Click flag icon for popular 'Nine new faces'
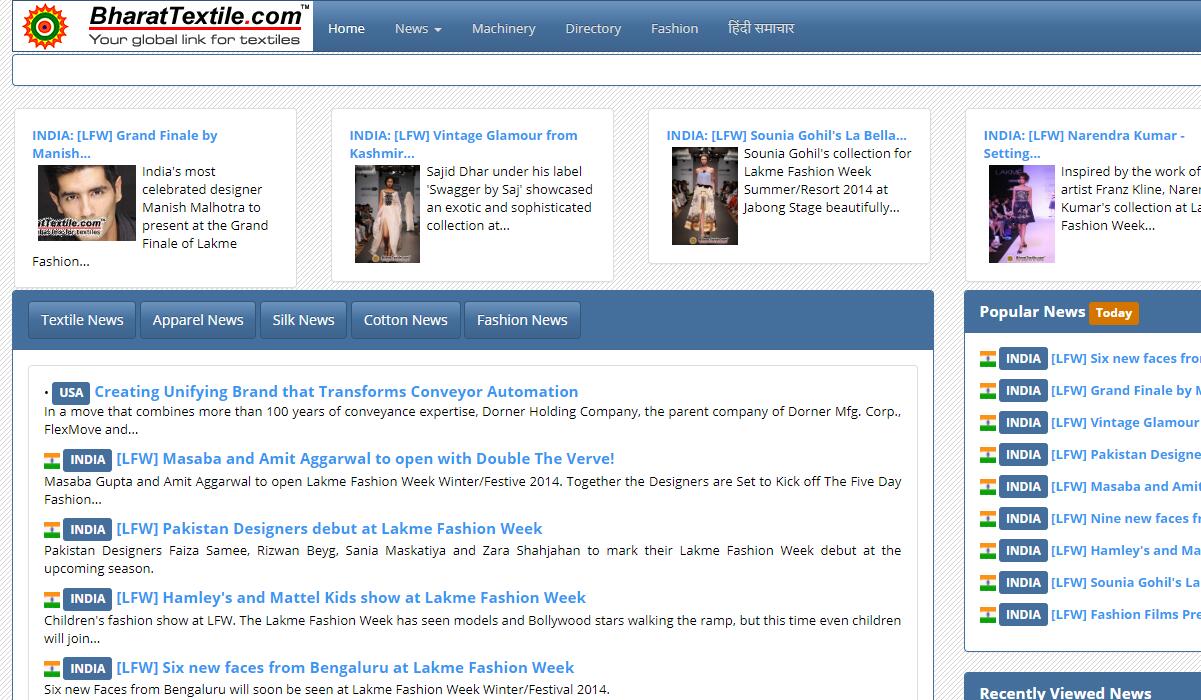 988,519
